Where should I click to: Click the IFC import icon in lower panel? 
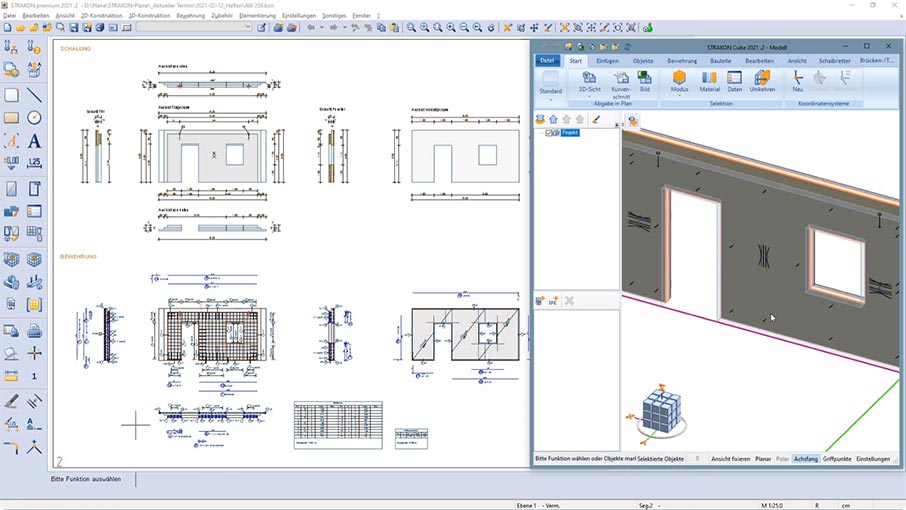551,300
